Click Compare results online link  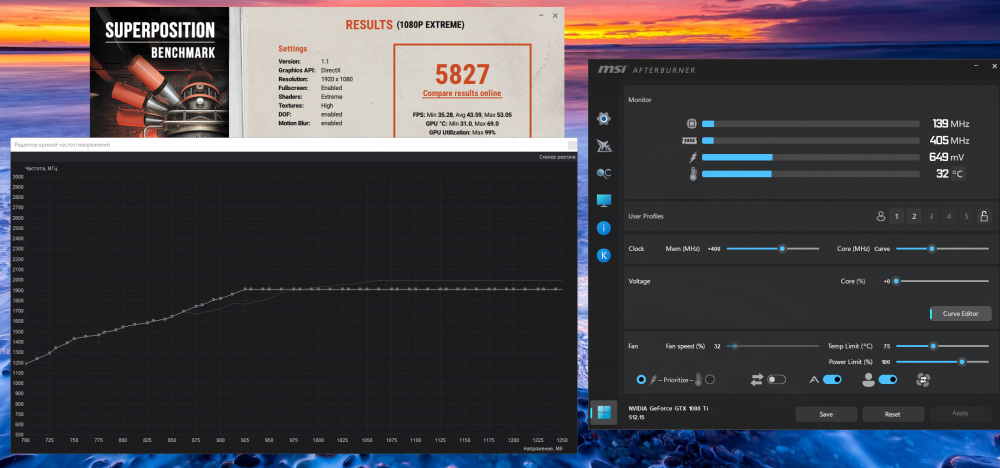469,93
